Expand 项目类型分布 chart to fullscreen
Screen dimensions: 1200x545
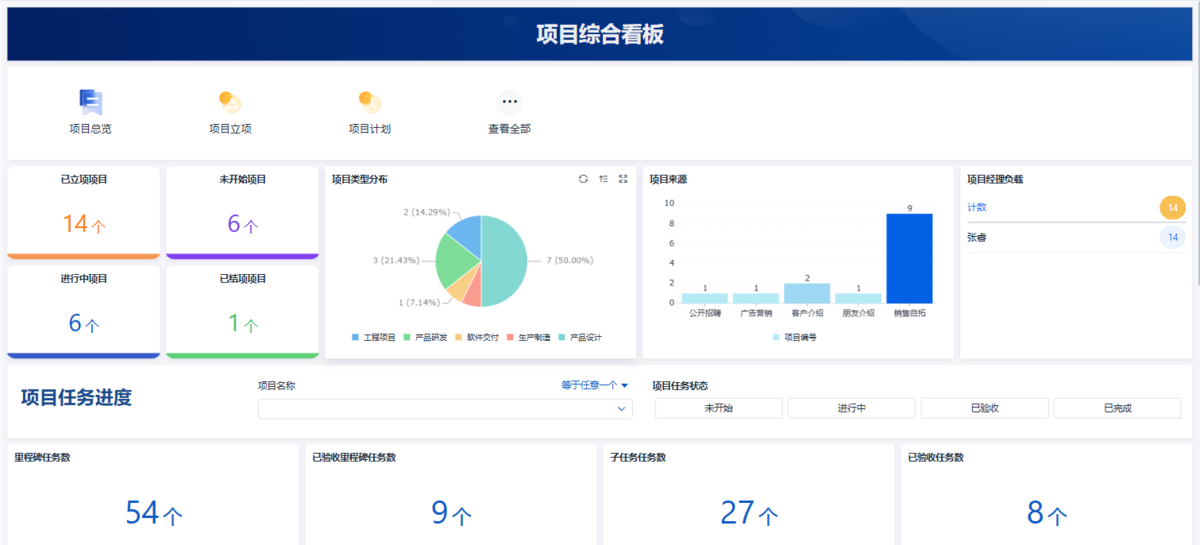[x=623, y=179]
